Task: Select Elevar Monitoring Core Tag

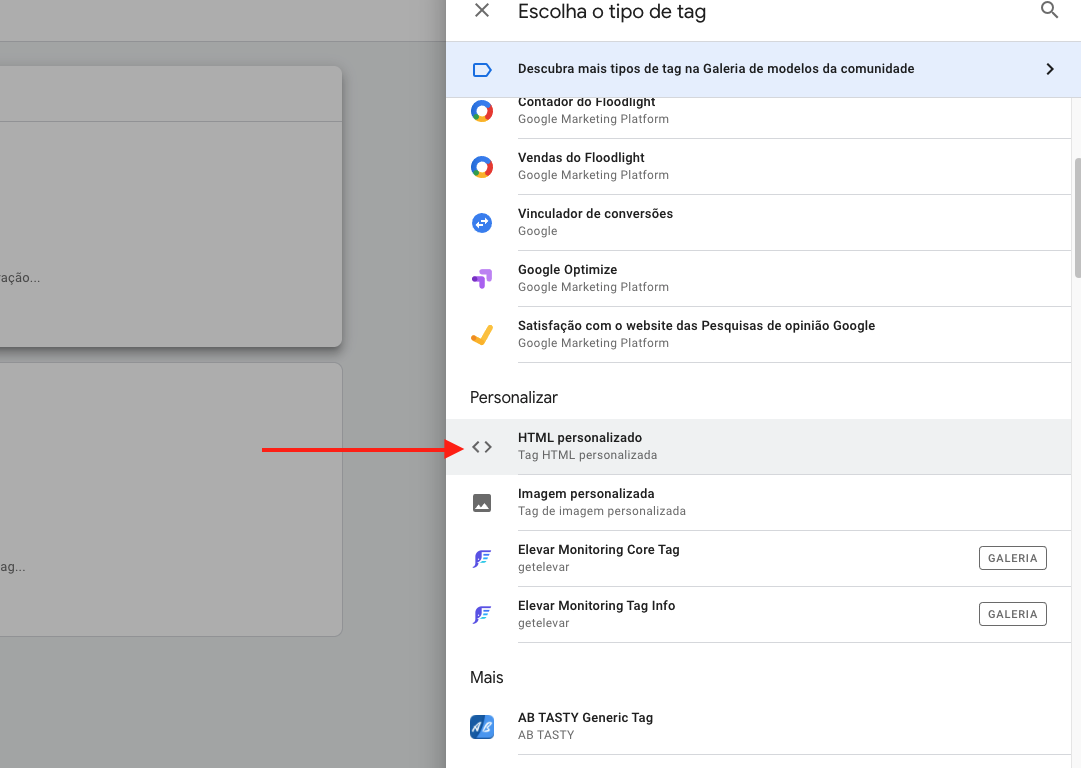Action: [758, 558]
